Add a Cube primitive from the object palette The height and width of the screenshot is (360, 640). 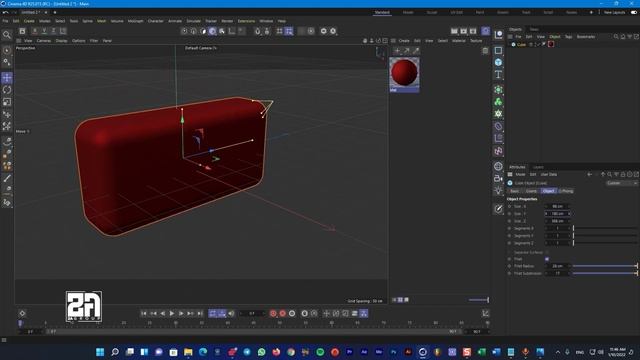click(498, 62)
